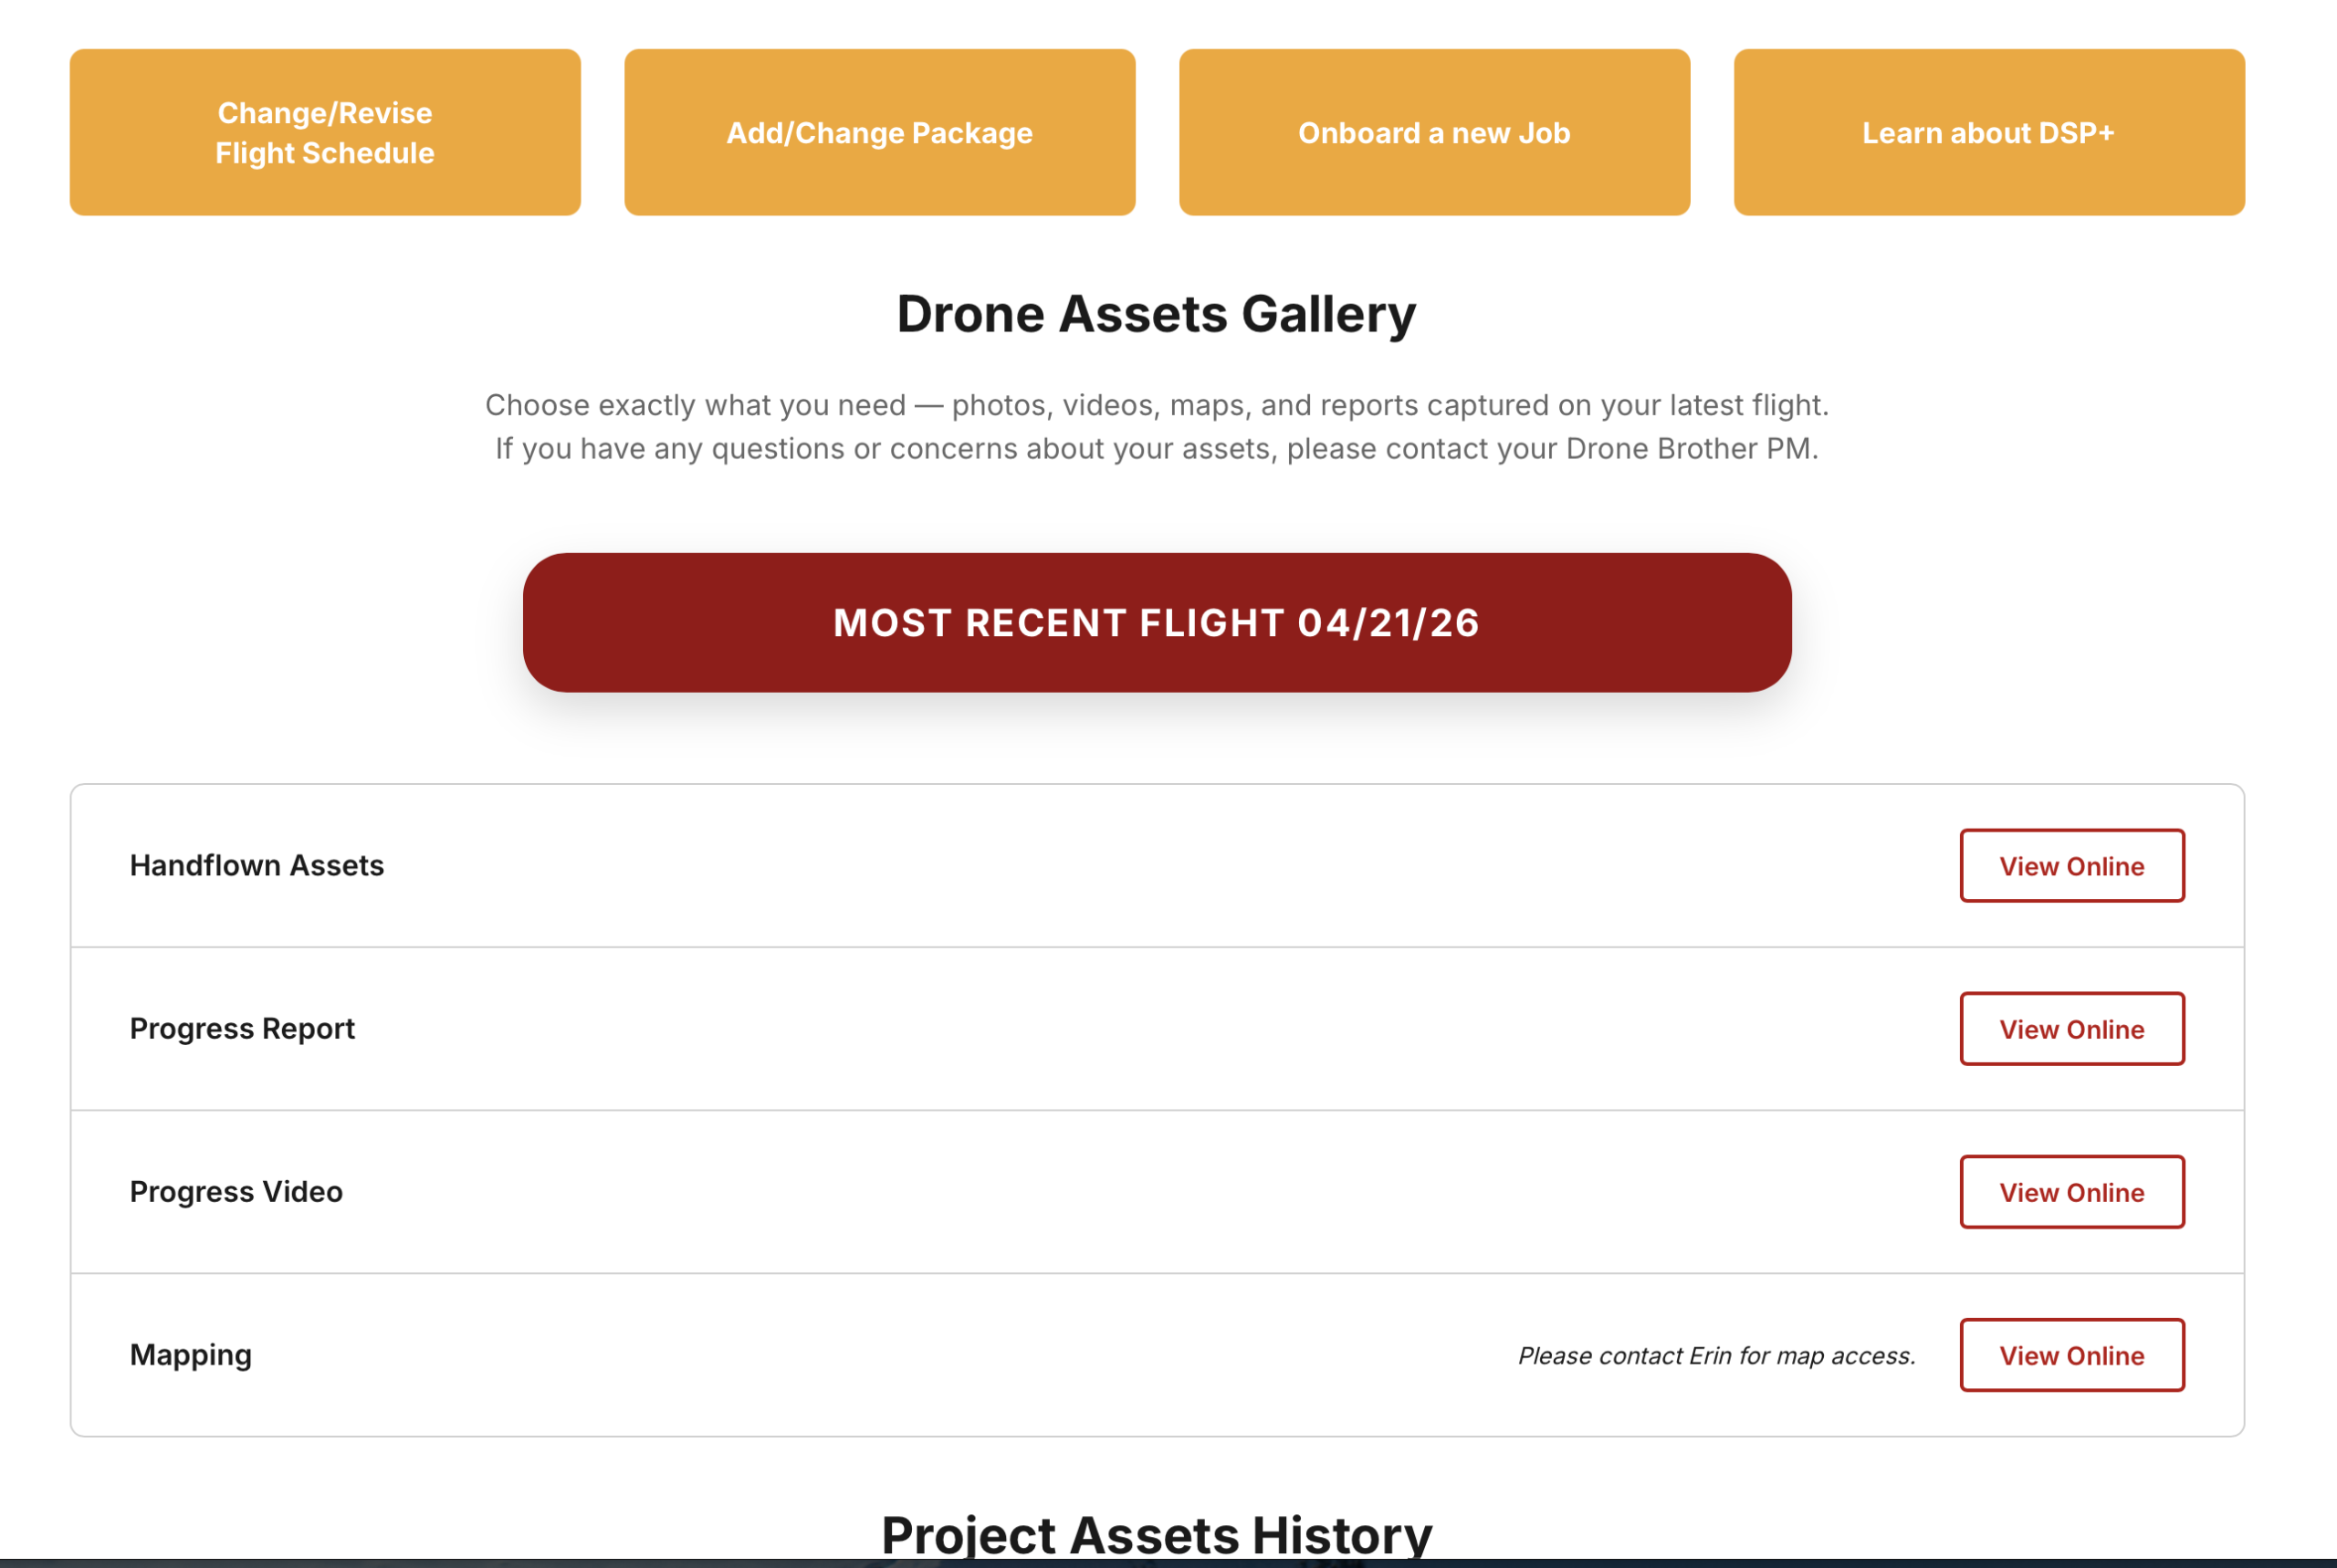Click the flight date shown on red banner
The width and height of the screenshot is (2337, 1568).
click(1389, 622)
